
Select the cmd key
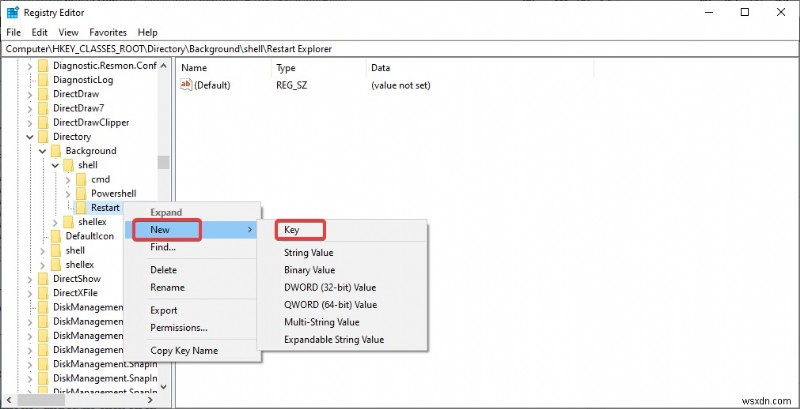pos(101,180)
